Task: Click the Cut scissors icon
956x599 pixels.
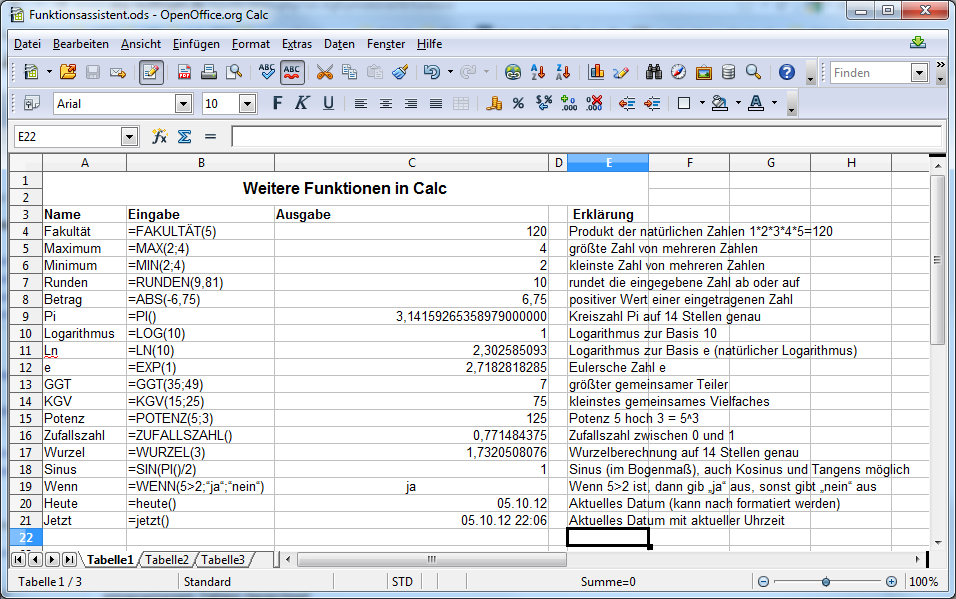Action: pyautogui.click(x=324, y=72)
